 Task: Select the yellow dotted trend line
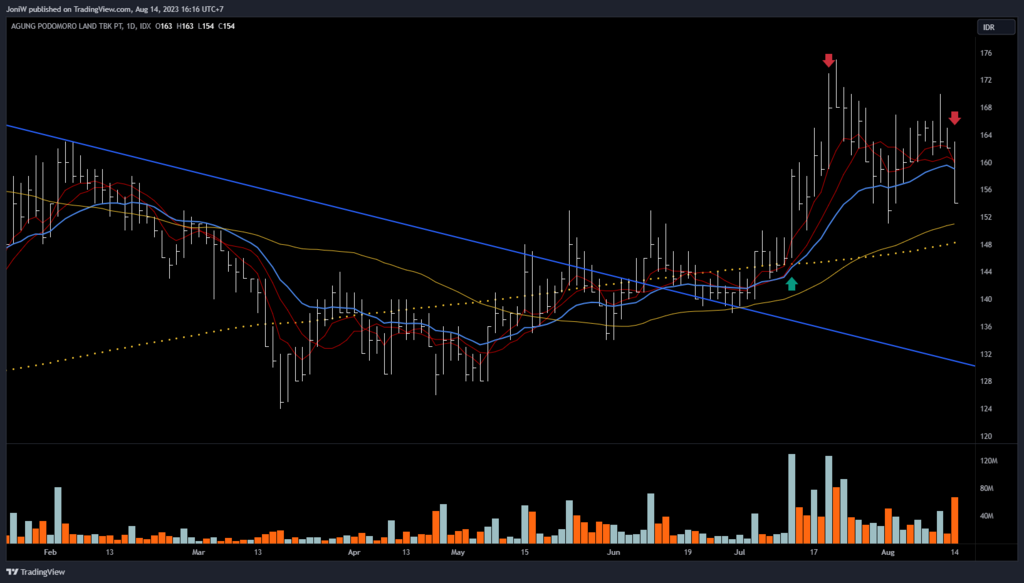(200, 335)
